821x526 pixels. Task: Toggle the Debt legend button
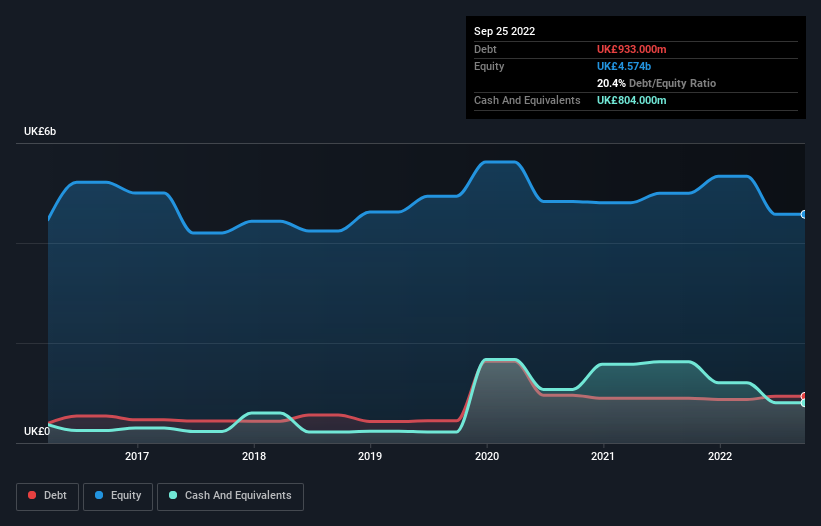48,496
